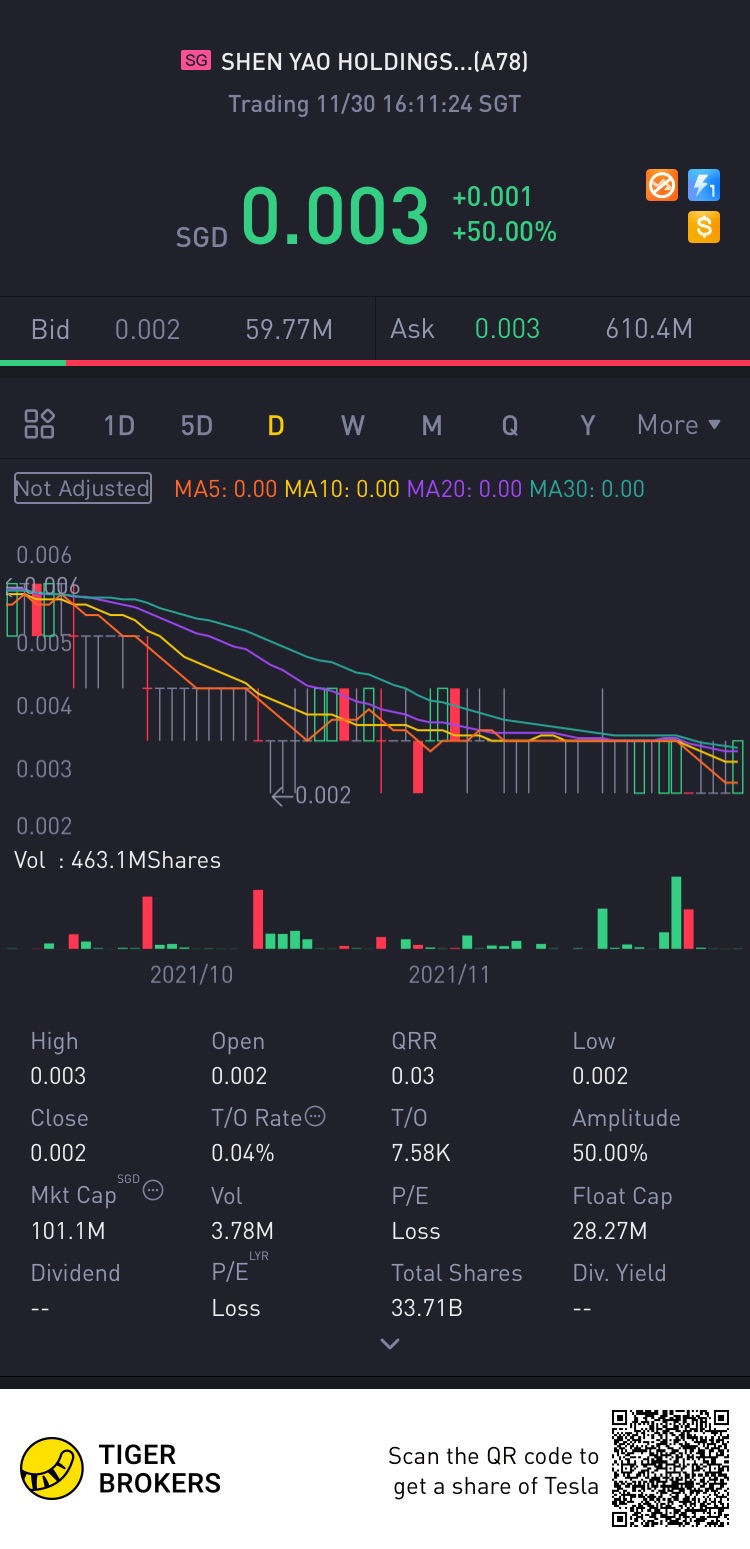Viewport: 750px width, 1549px height.
Task: Tap the 2021/10 date axis label
Action: click(x=191, y=975)
